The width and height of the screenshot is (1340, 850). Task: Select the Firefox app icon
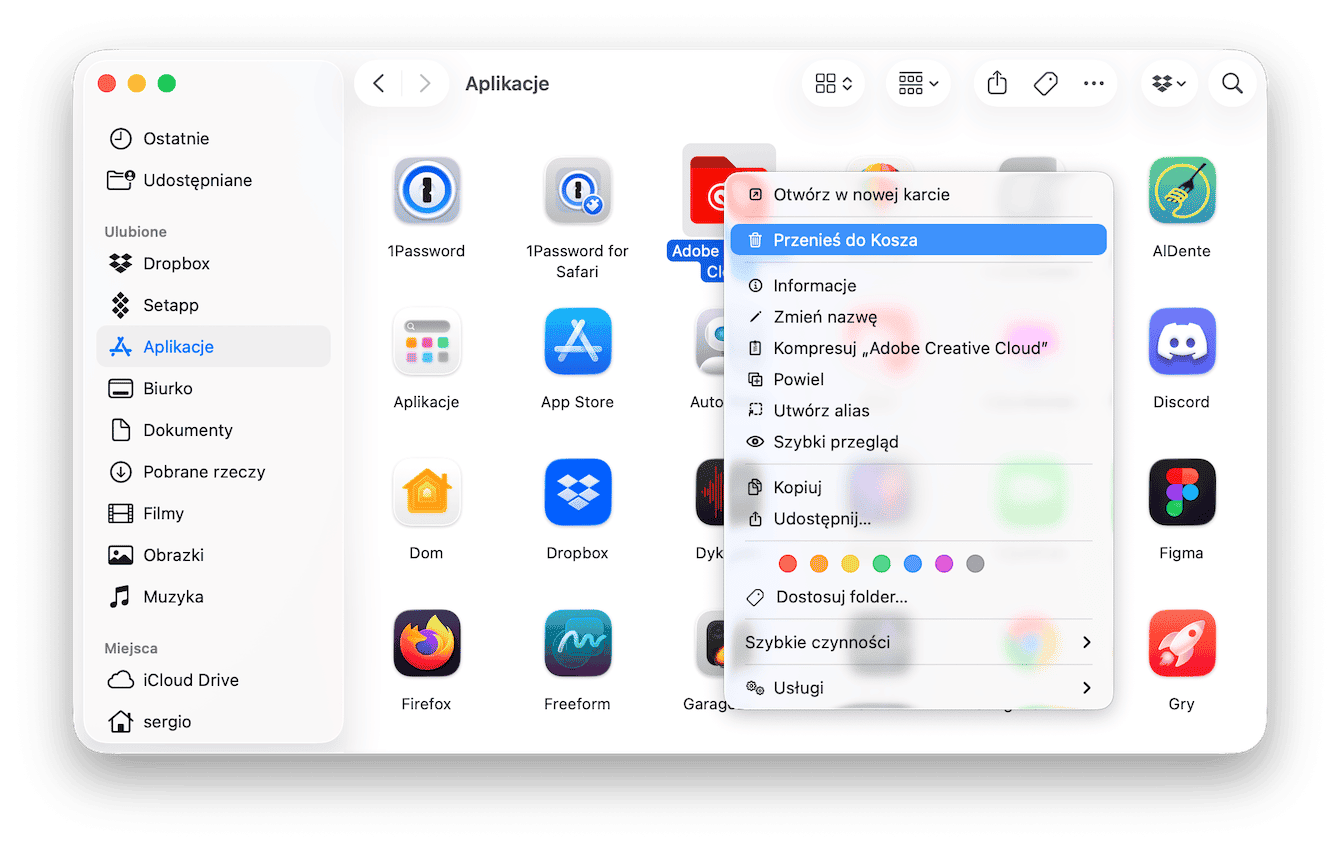pos(427,643)
